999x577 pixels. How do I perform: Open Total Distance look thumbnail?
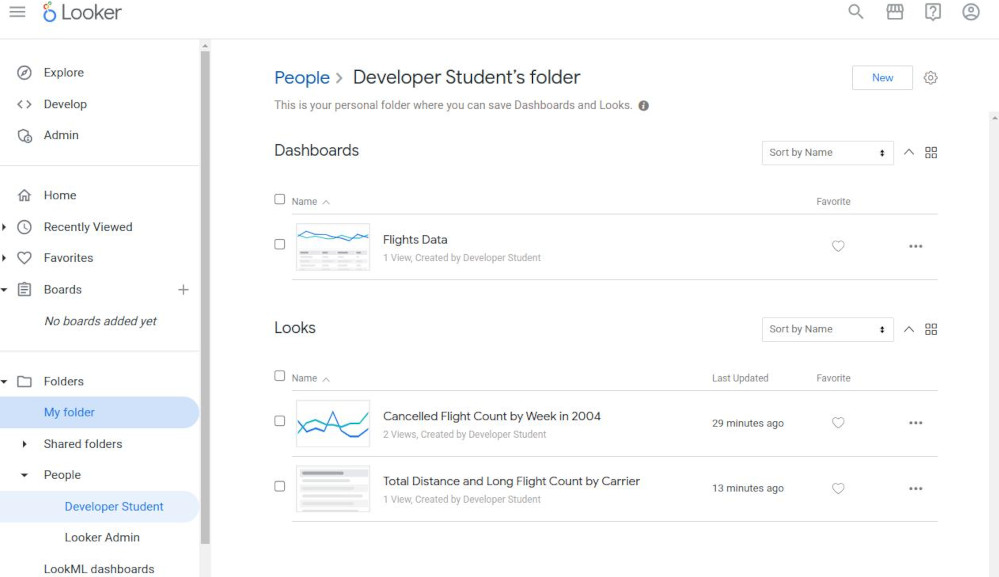333,488
